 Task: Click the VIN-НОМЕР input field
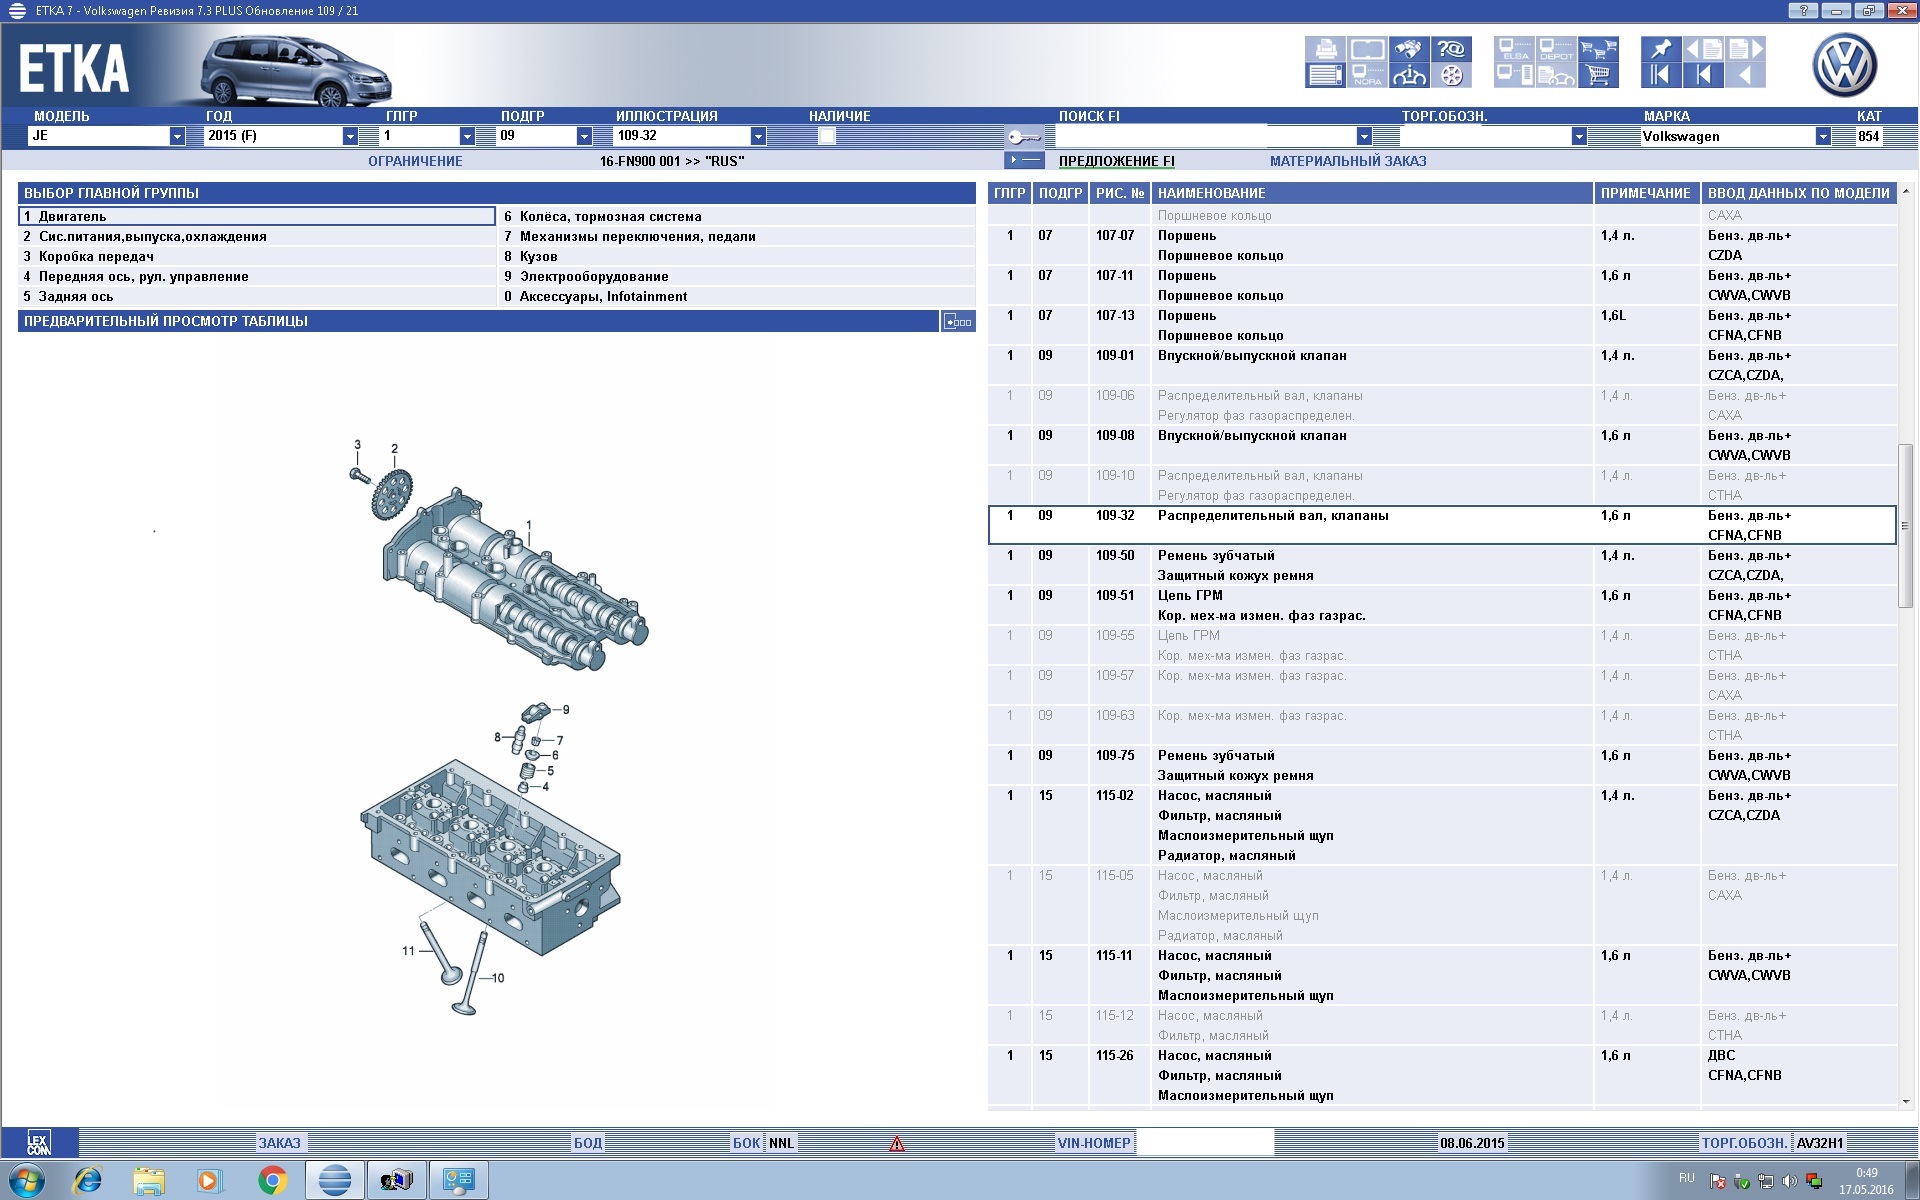tap(1204, 1143)
